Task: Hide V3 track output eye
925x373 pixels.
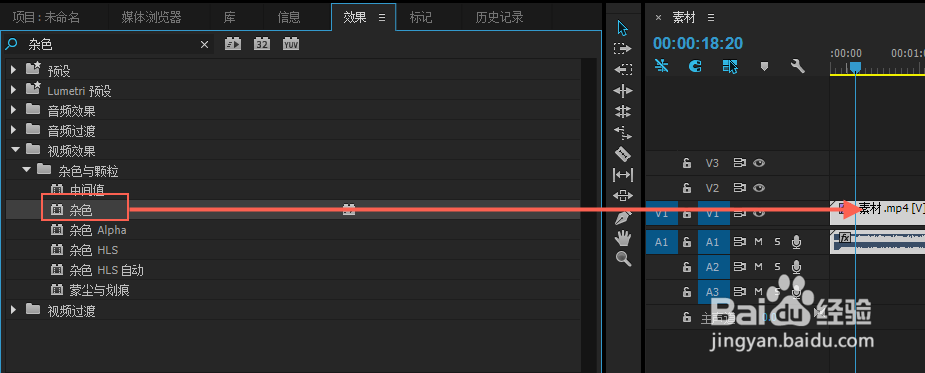Action: coord(759,163)
